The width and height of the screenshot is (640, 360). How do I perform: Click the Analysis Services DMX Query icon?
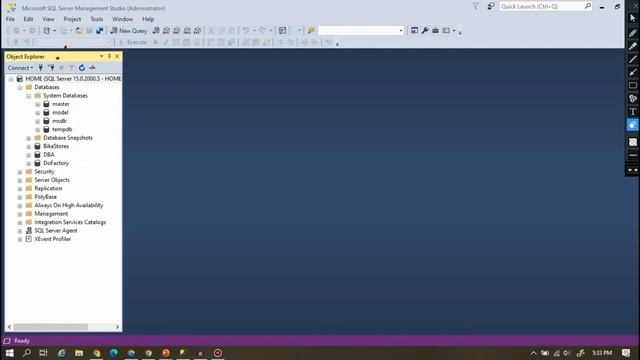point(176,31)
